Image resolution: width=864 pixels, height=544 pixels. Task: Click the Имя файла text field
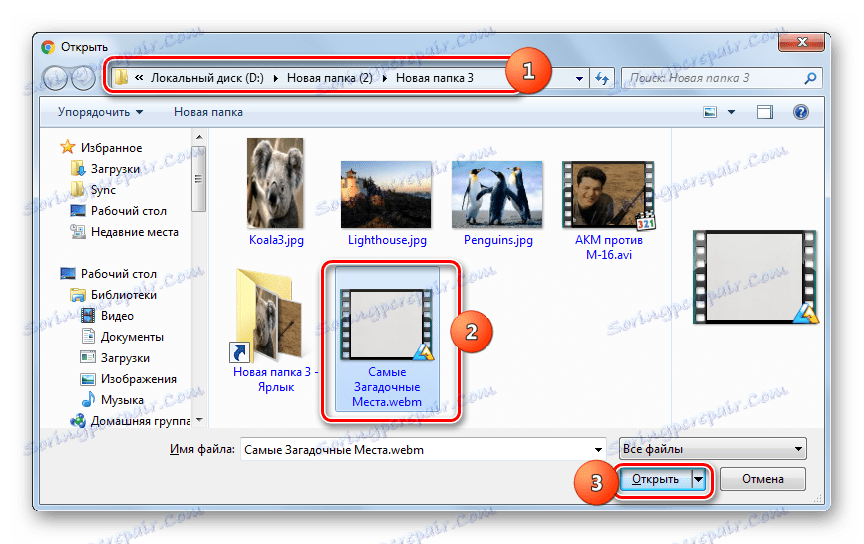tap(417, 450)
